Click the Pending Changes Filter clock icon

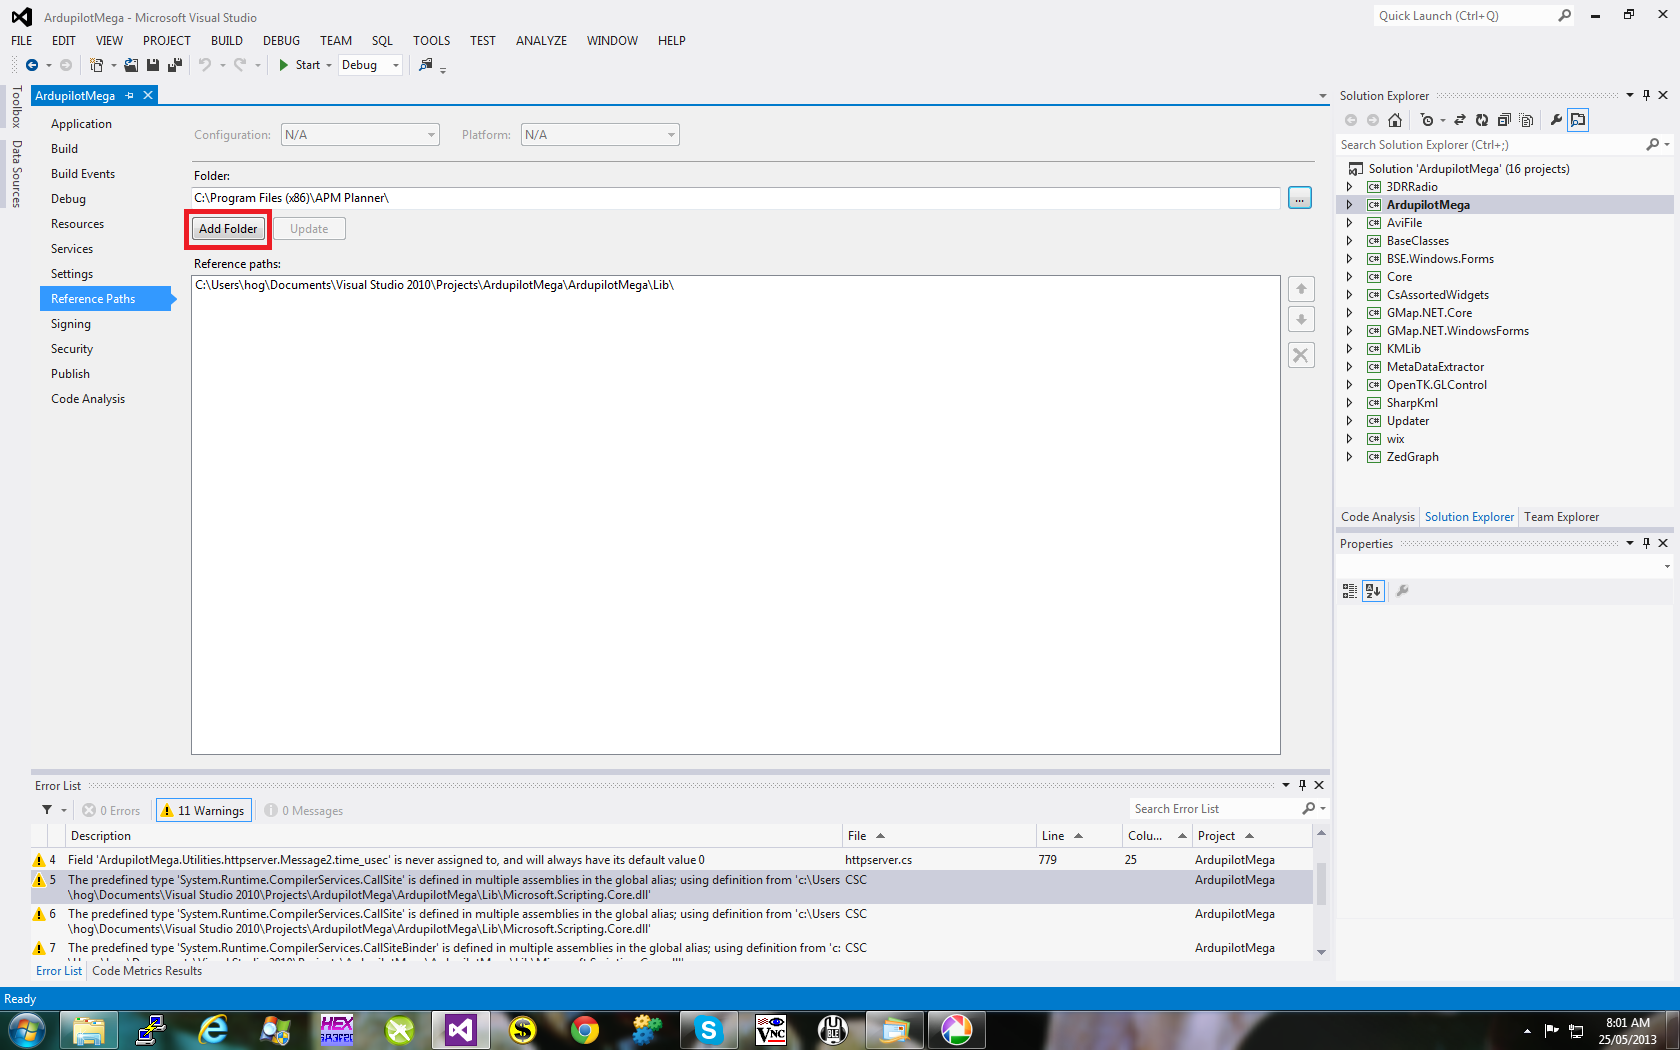pos(1427,120)
